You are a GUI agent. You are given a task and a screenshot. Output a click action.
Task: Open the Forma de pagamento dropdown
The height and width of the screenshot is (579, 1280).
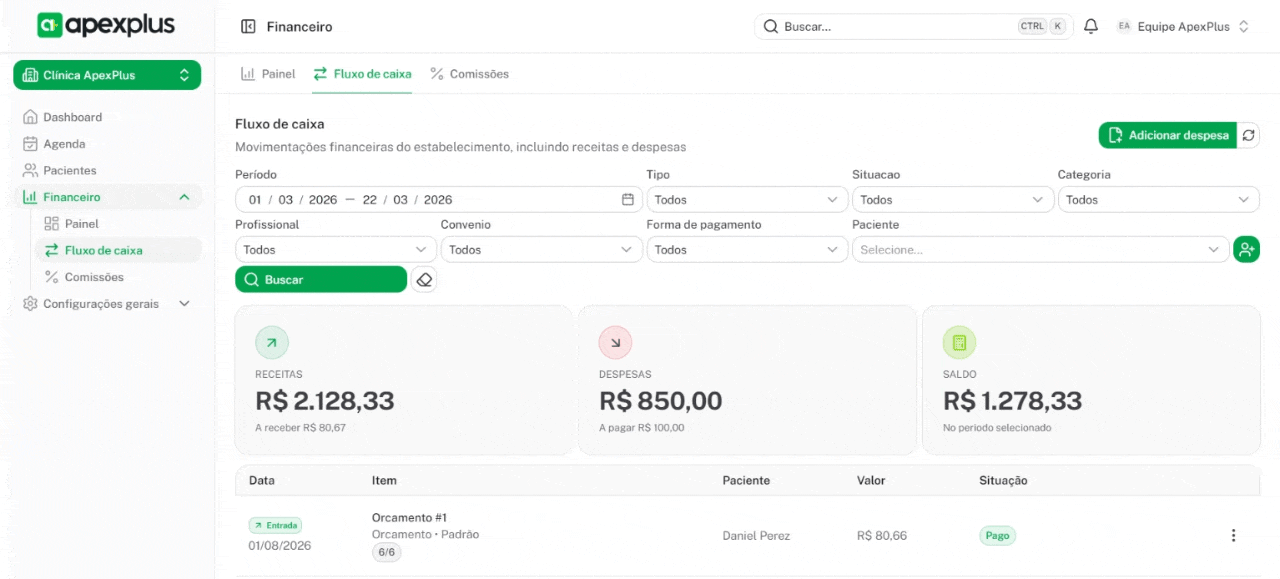click(x=746, y=250)
